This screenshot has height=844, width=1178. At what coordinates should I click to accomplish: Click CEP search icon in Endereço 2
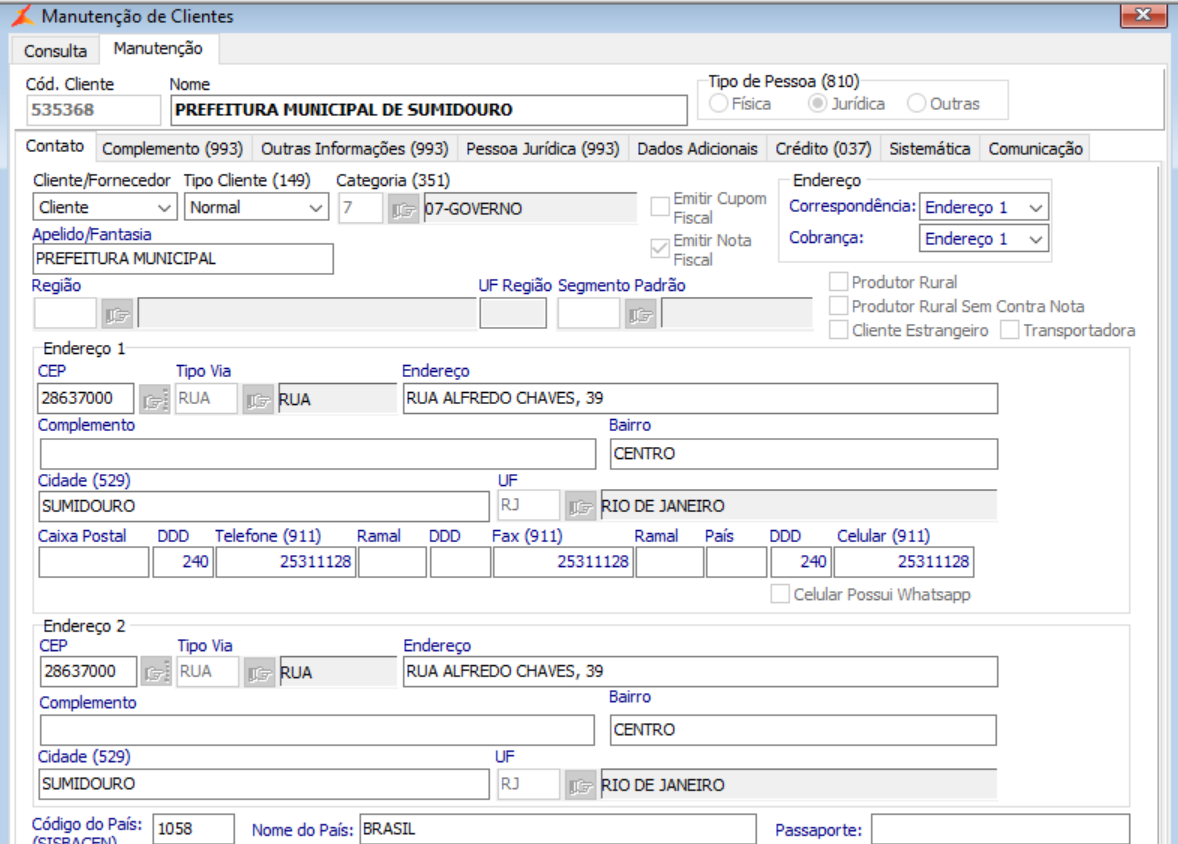(x=156, y=672)
